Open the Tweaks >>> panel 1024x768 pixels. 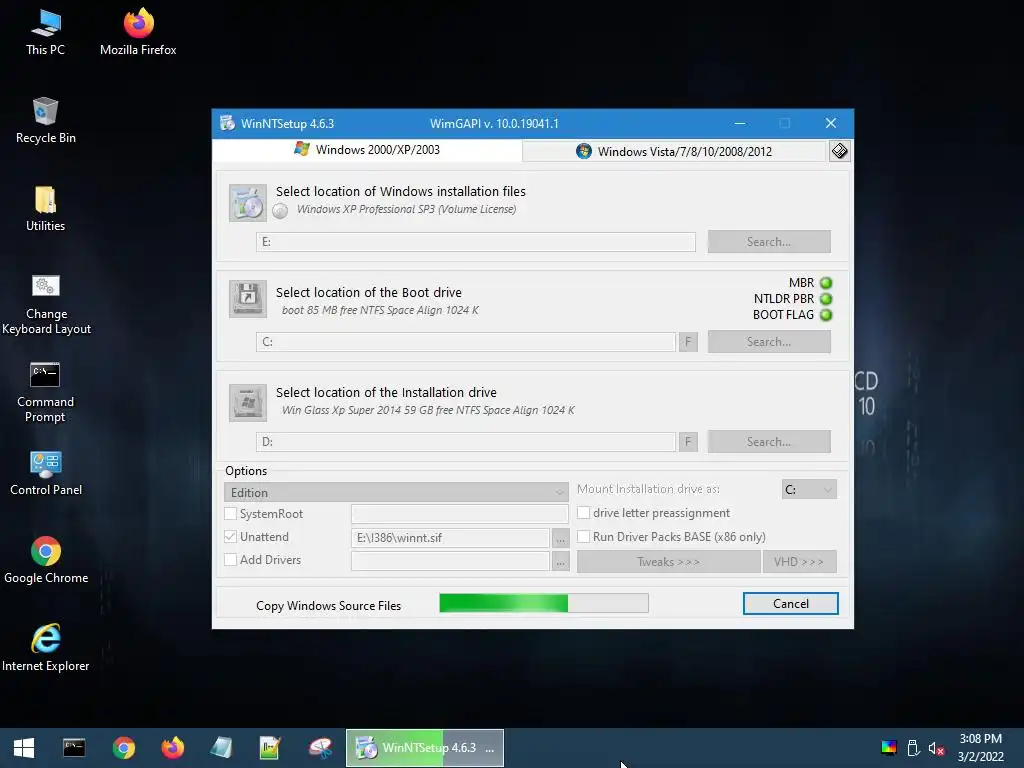[x=669, y=562]
